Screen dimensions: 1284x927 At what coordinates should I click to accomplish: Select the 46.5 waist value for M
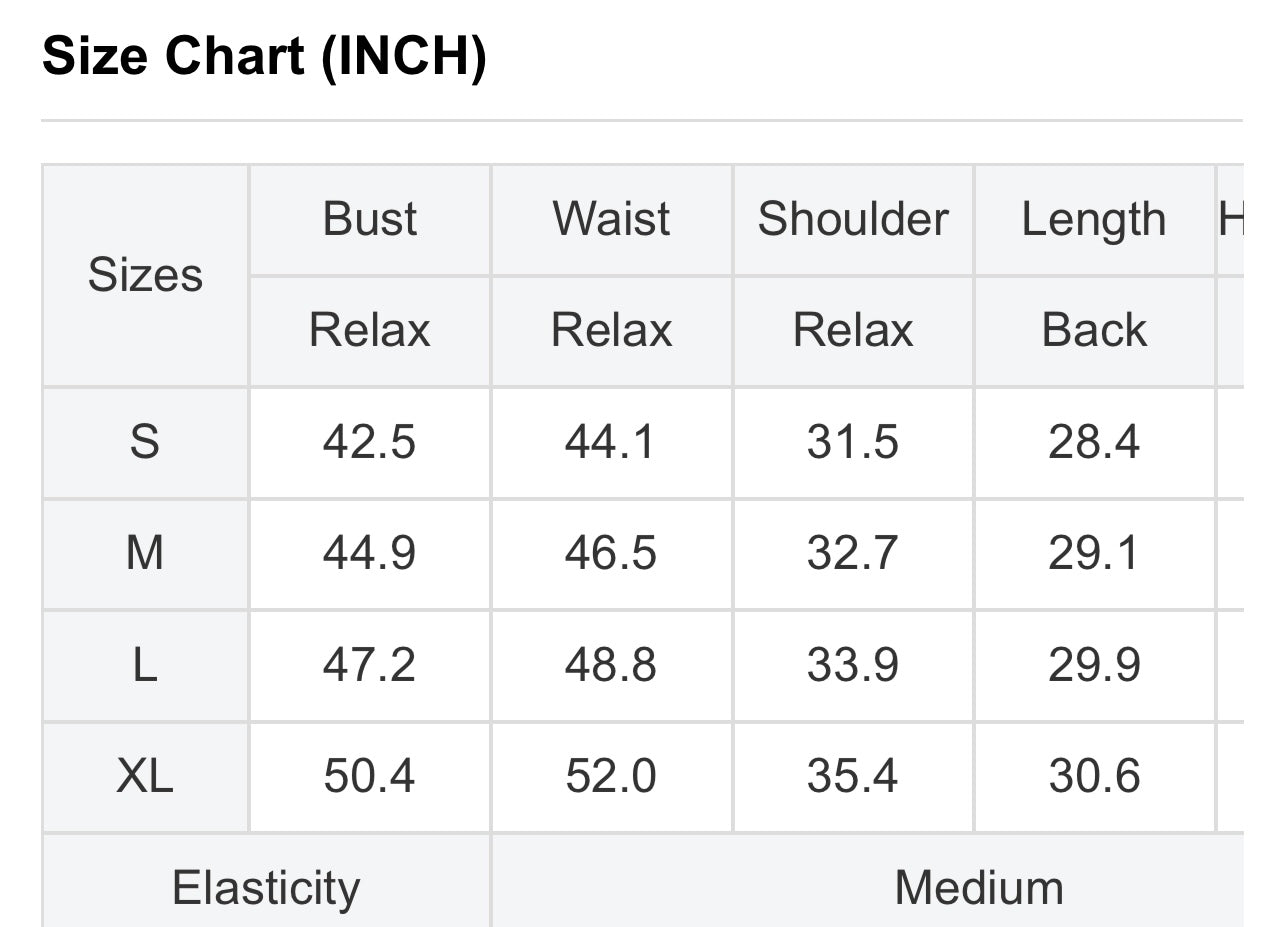pyautogui.click(x=611, y=553)
